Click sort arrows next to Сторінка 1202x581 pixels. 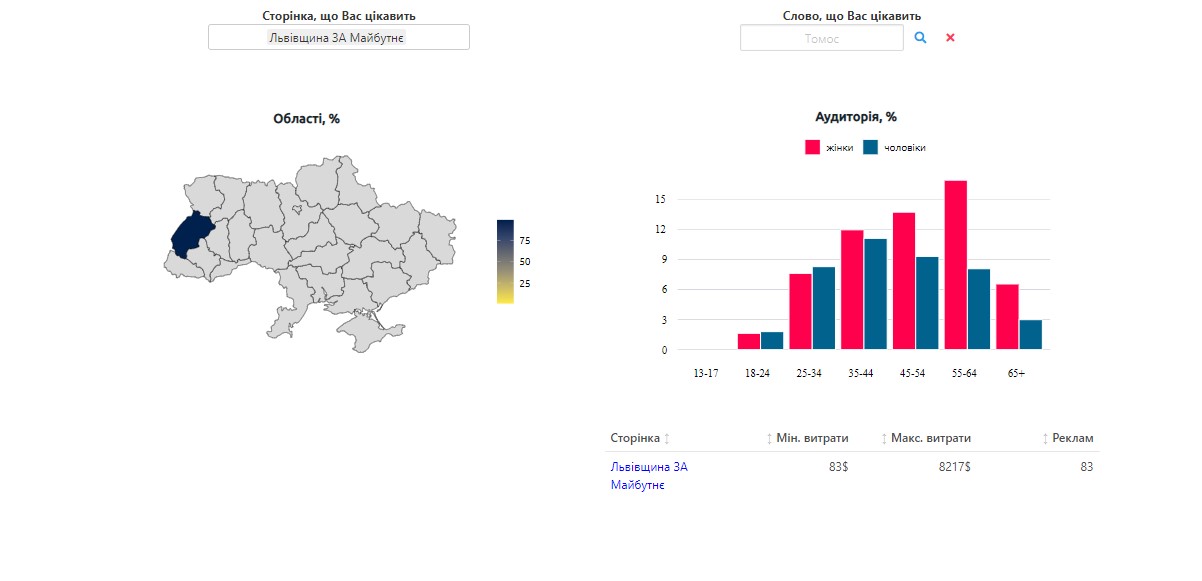[667, 439]
